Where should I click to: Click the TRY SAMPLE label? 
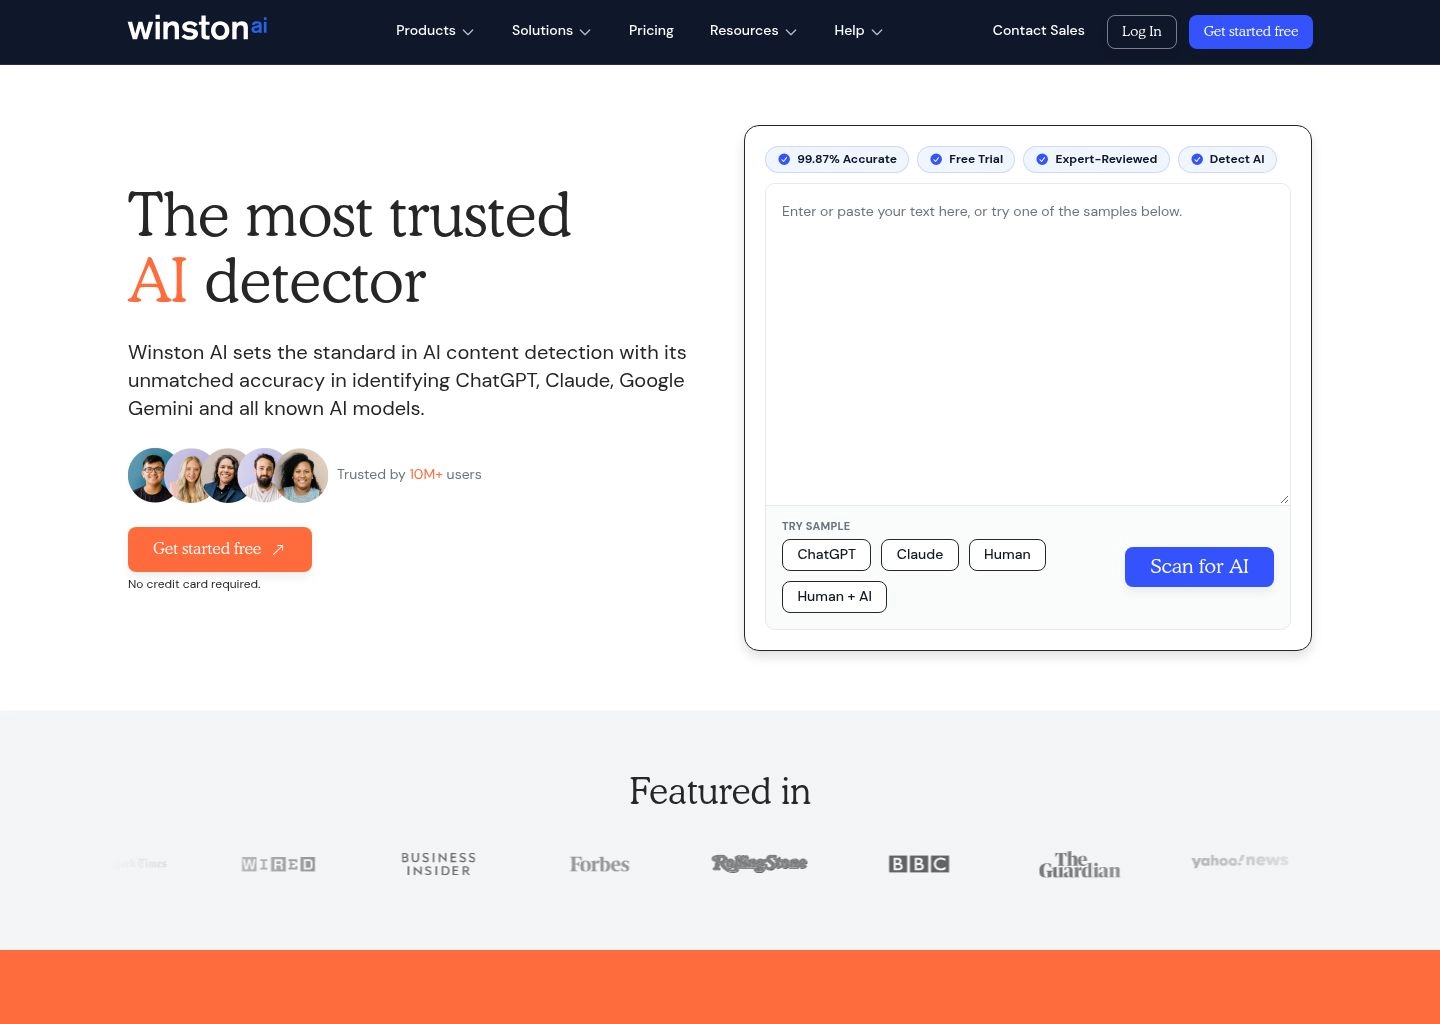tap(816, 526)
